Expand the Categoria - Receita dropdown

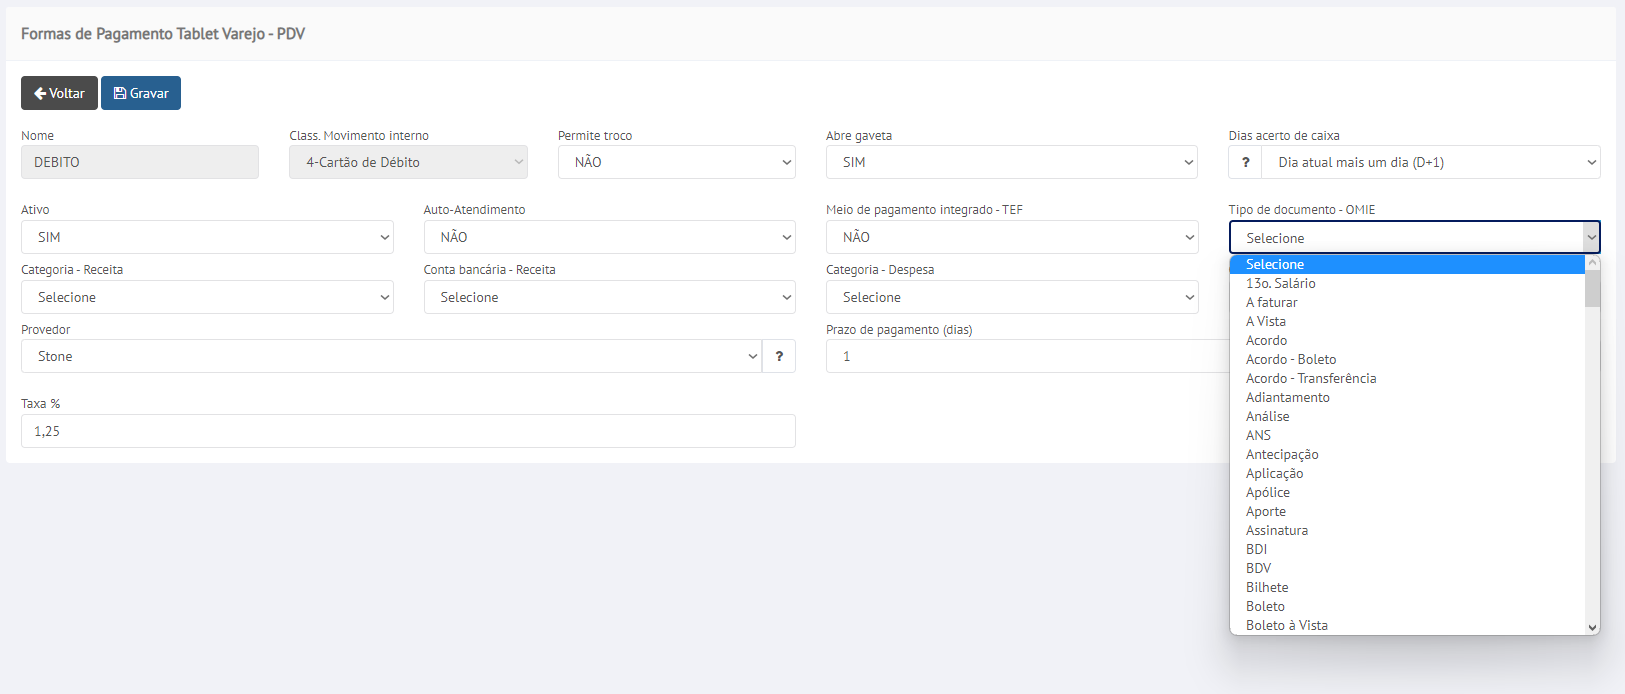207,297
